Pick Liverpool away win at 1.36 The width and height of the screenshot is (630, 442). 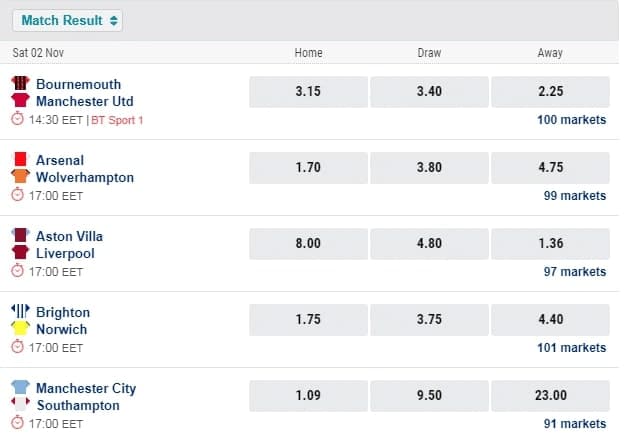pos(550,243)
